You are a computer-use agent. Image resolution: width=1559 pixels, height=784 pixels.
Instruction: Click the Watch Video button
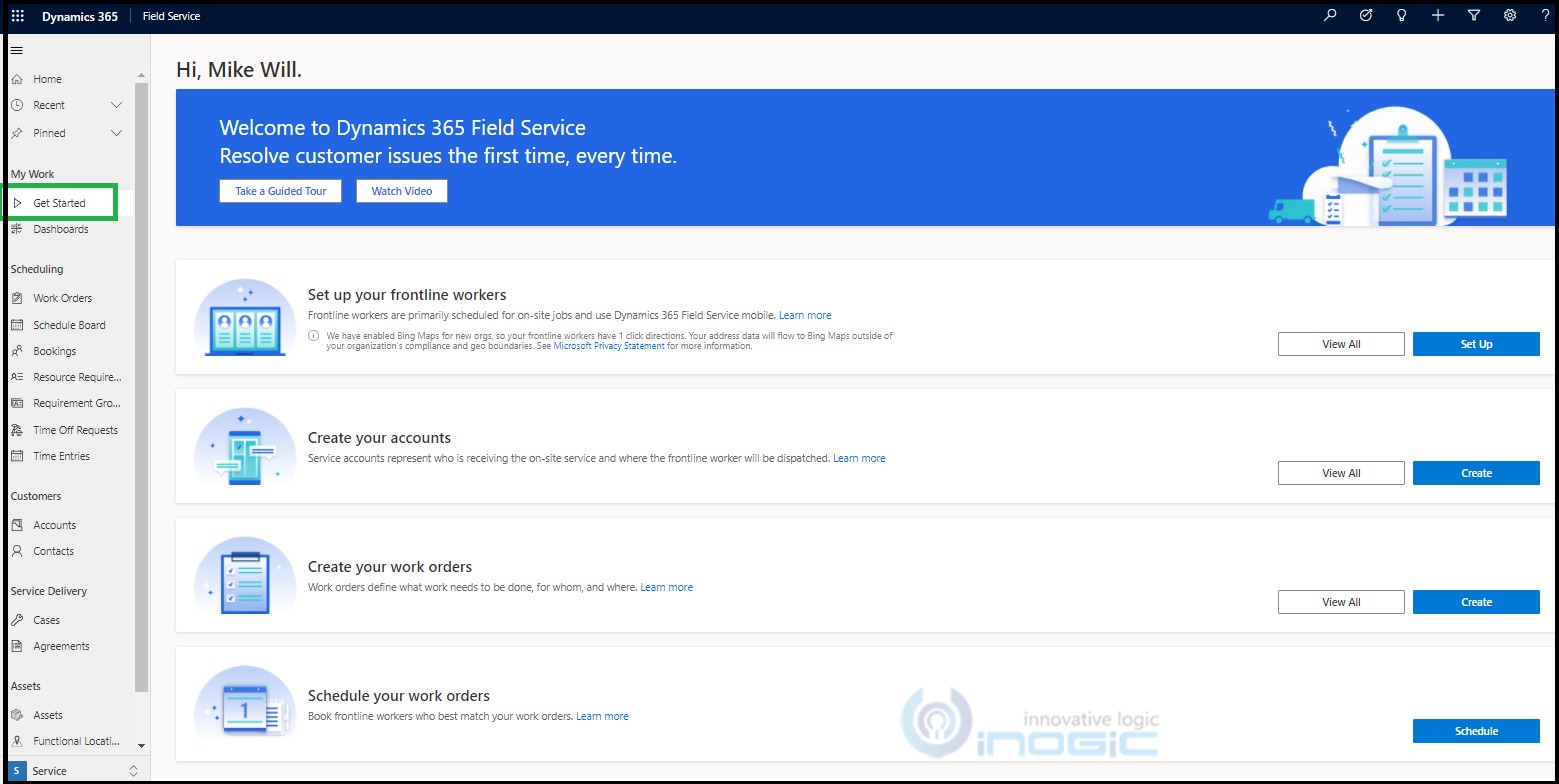pyautogui.click(x=402, y=191)
